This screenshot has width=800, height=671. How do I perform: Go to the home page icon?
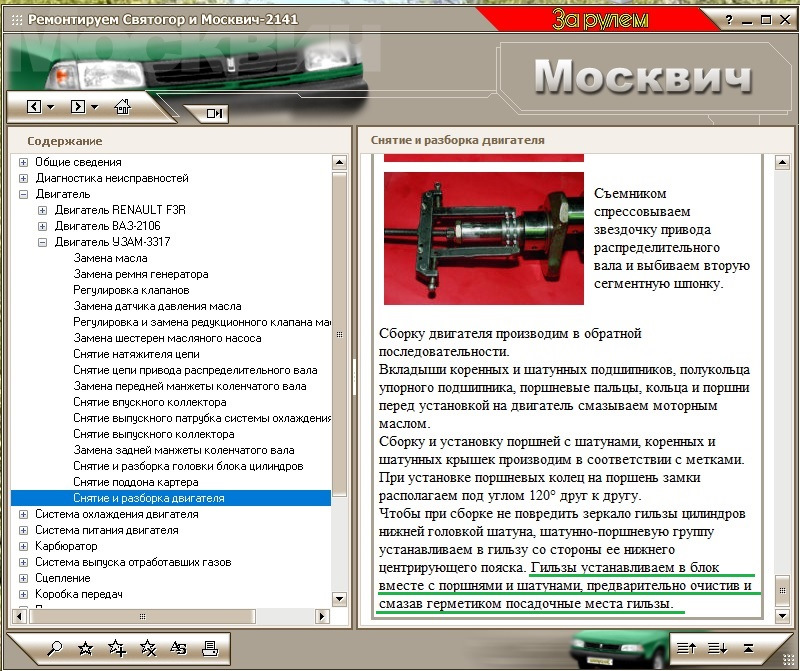[122, 107]
